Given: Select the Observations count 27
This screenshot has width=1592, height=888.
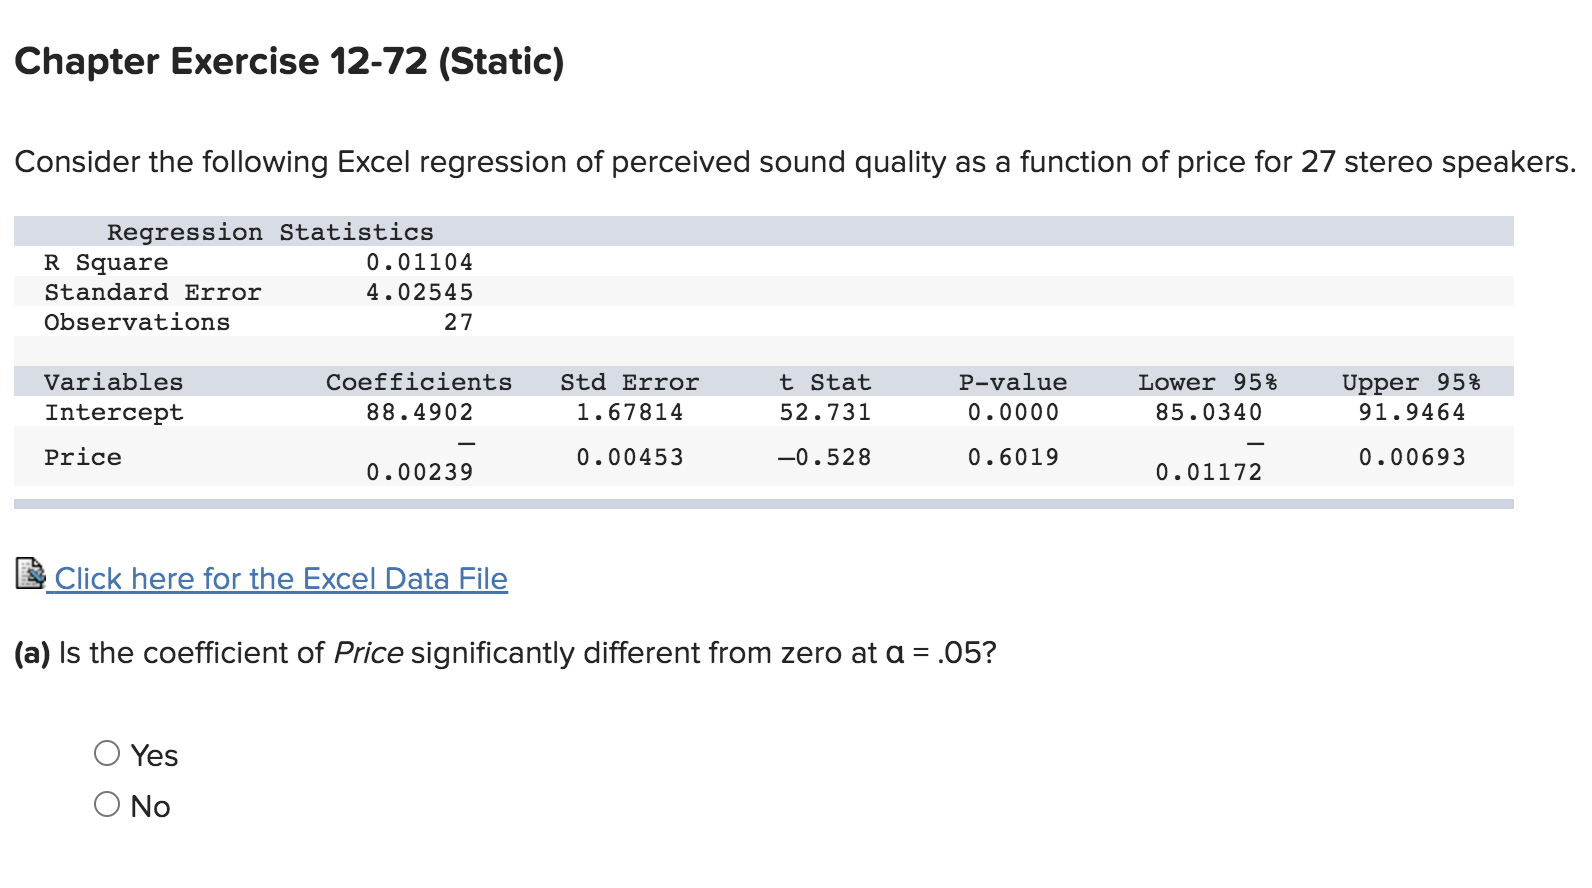Looking at the screenshot, I should [x=459, y=321].
